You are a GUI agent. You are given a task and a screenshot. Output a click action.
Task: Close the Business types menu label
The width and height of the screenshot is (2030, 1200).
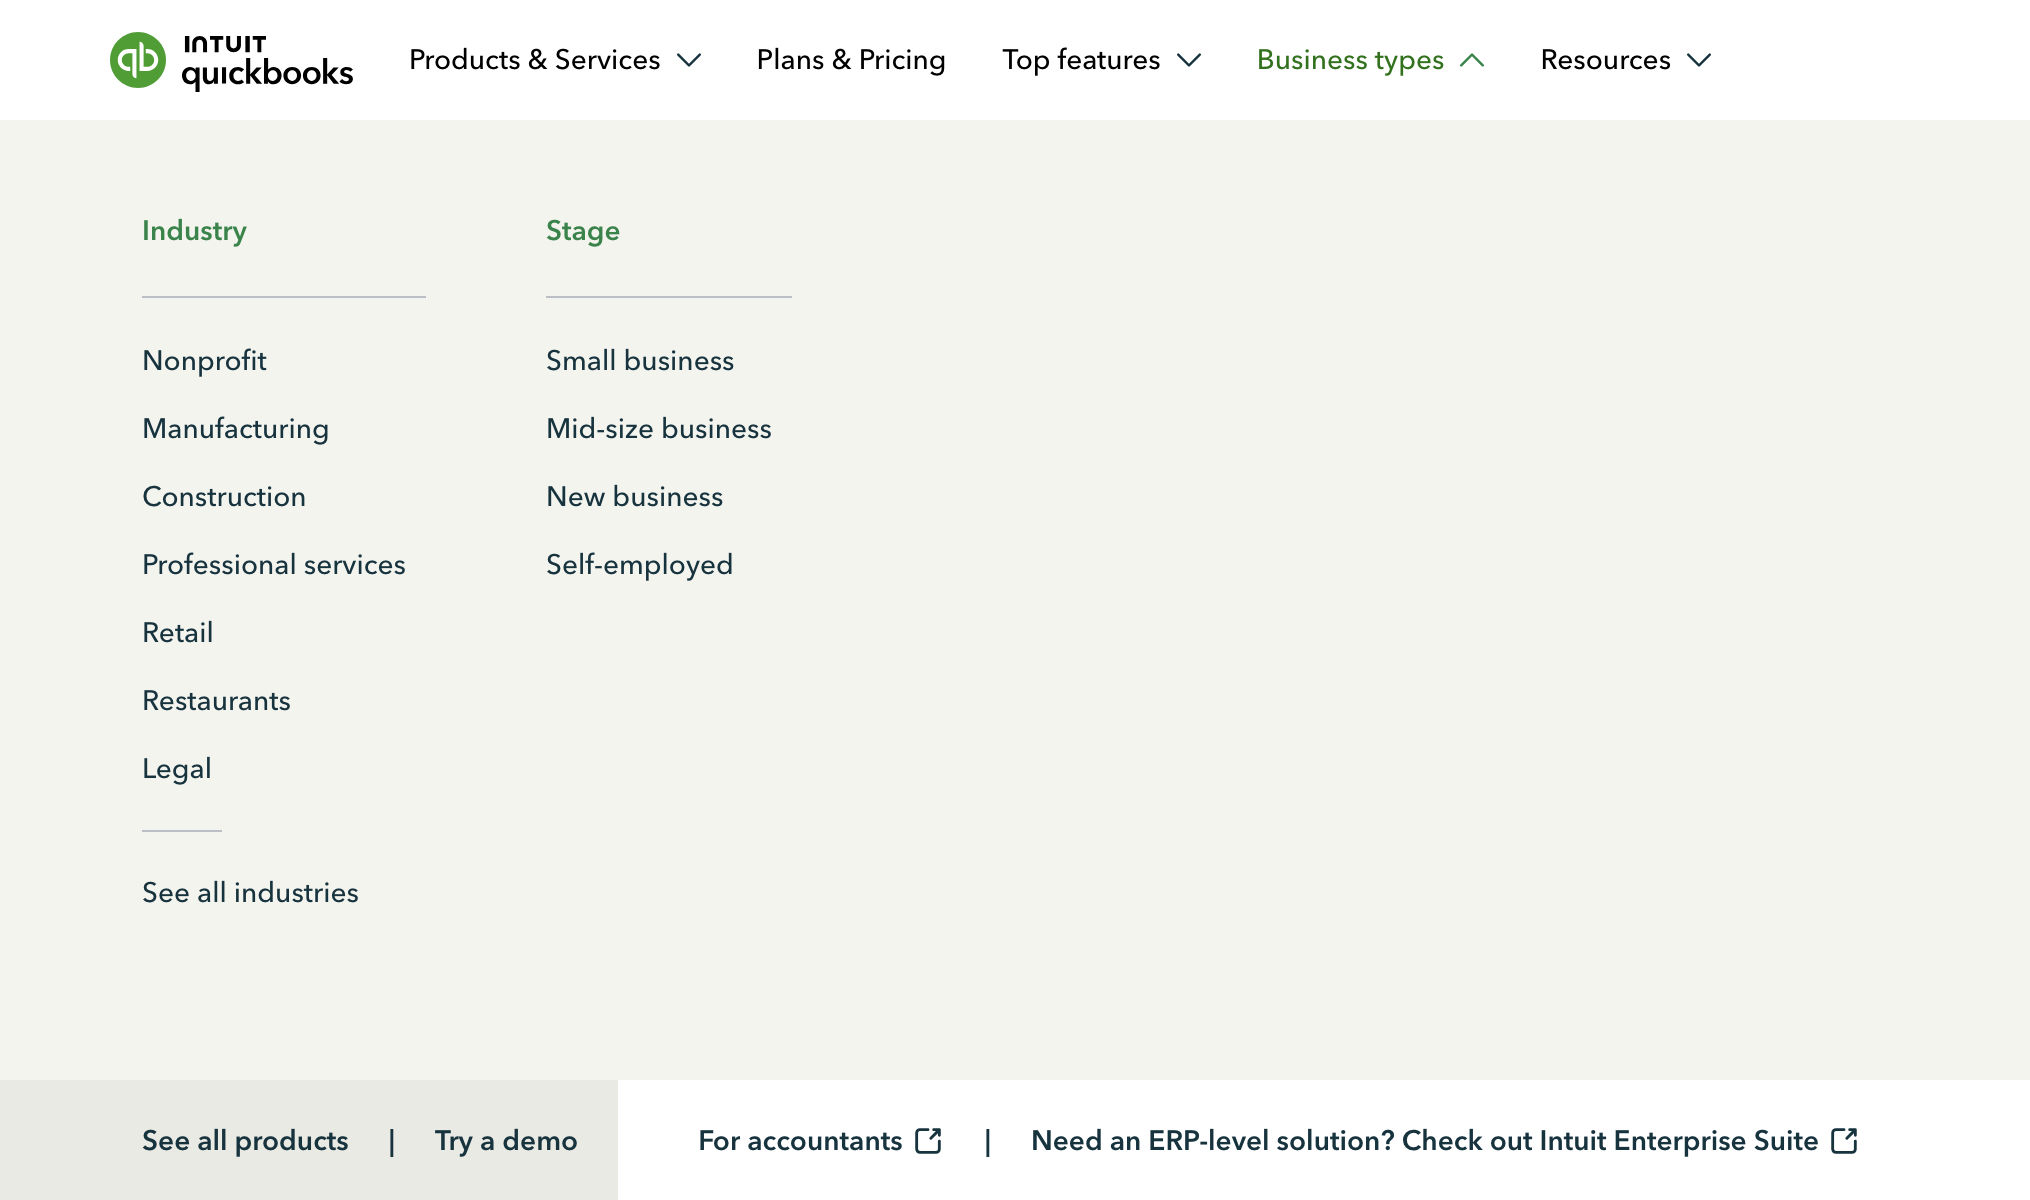click(x=1350, y=60)
